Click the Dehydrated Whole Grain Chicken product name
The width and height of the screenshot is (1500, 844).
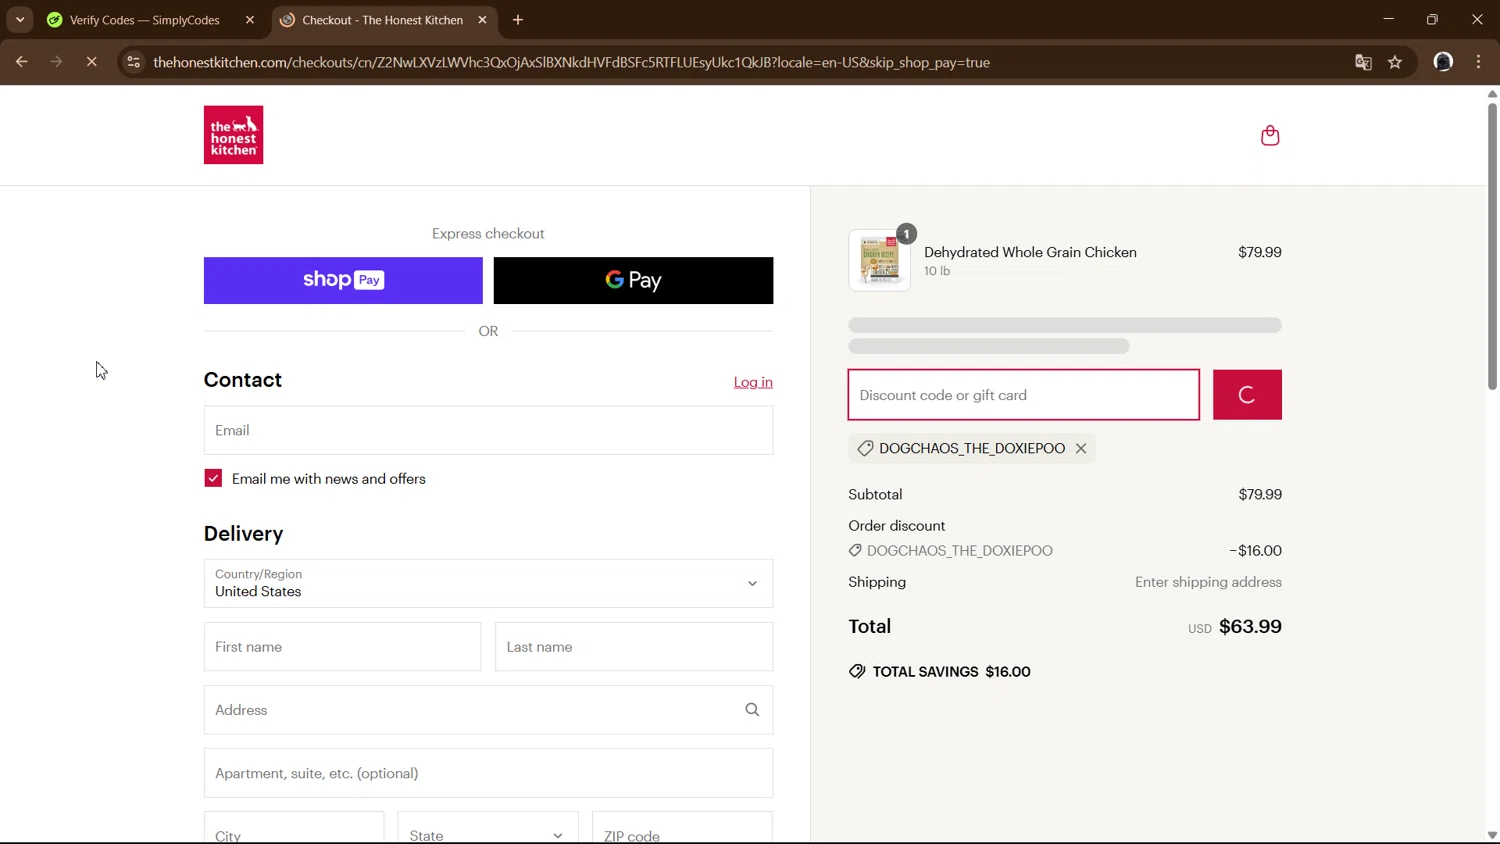click(1030, 252)
